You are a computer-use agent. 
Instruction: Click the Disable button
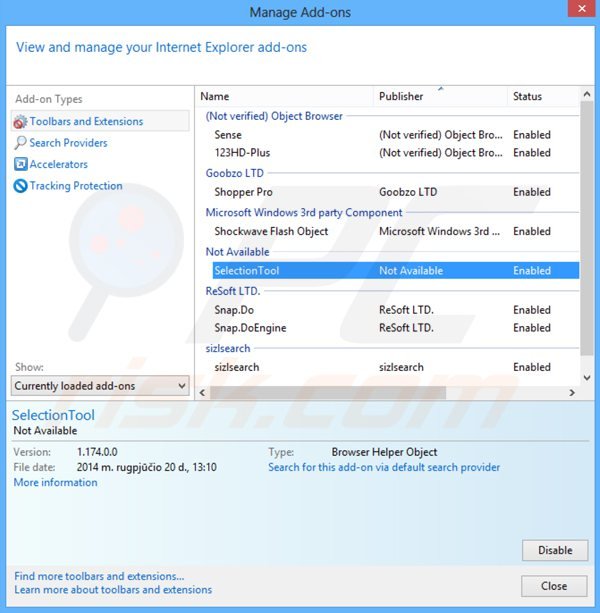click(x=555, y=550)
